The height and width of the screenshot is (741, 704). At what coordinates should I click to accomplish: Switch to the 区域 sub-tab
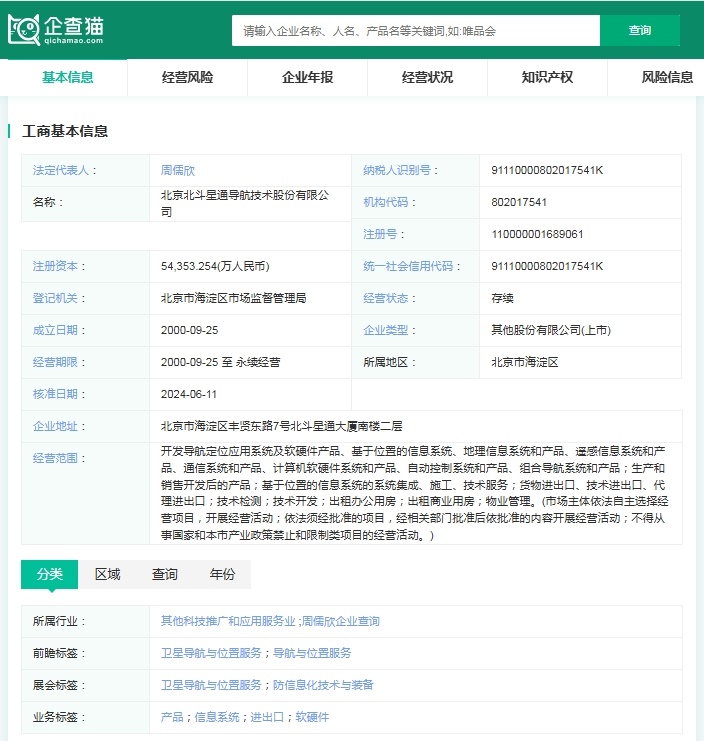tap(107, 574)
